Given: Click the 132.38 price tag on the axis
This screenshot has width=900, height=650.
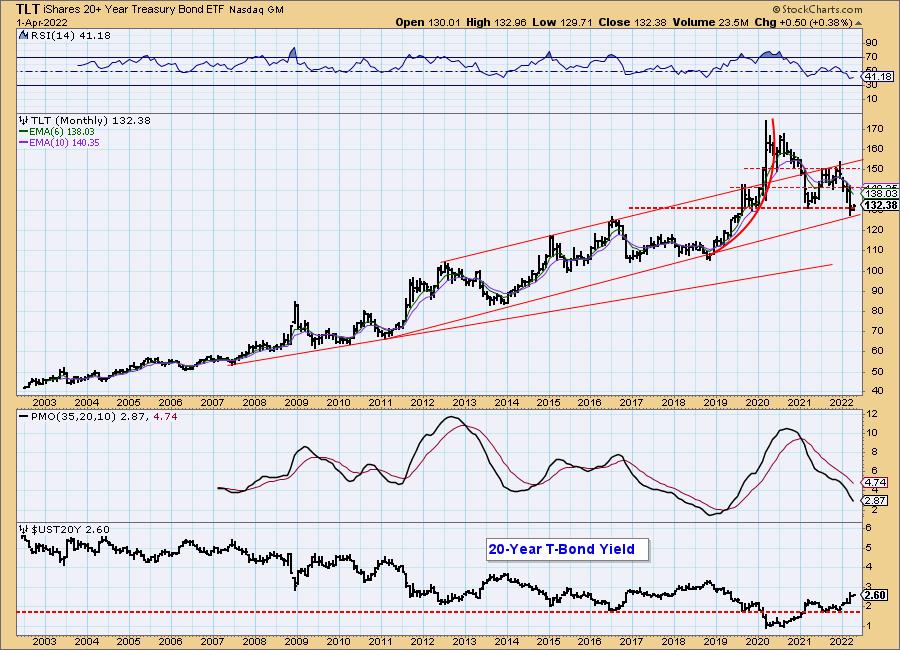Looking at the screenshot, I should 881,205.
